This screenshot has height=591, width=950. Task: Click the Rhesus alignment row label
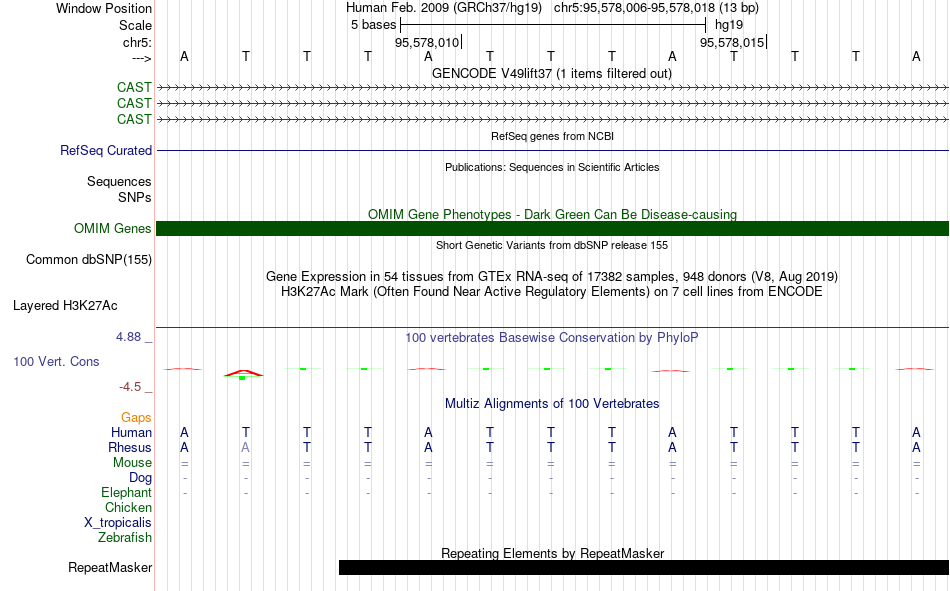[130, 447]
